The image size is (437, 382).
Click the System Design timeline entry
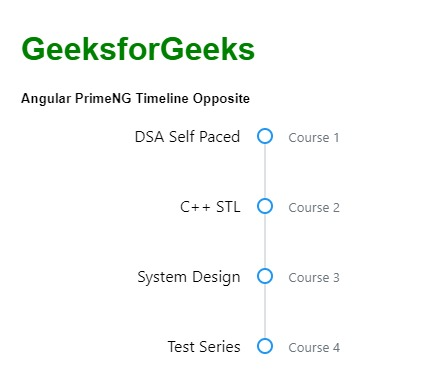(x=189, y=278)
